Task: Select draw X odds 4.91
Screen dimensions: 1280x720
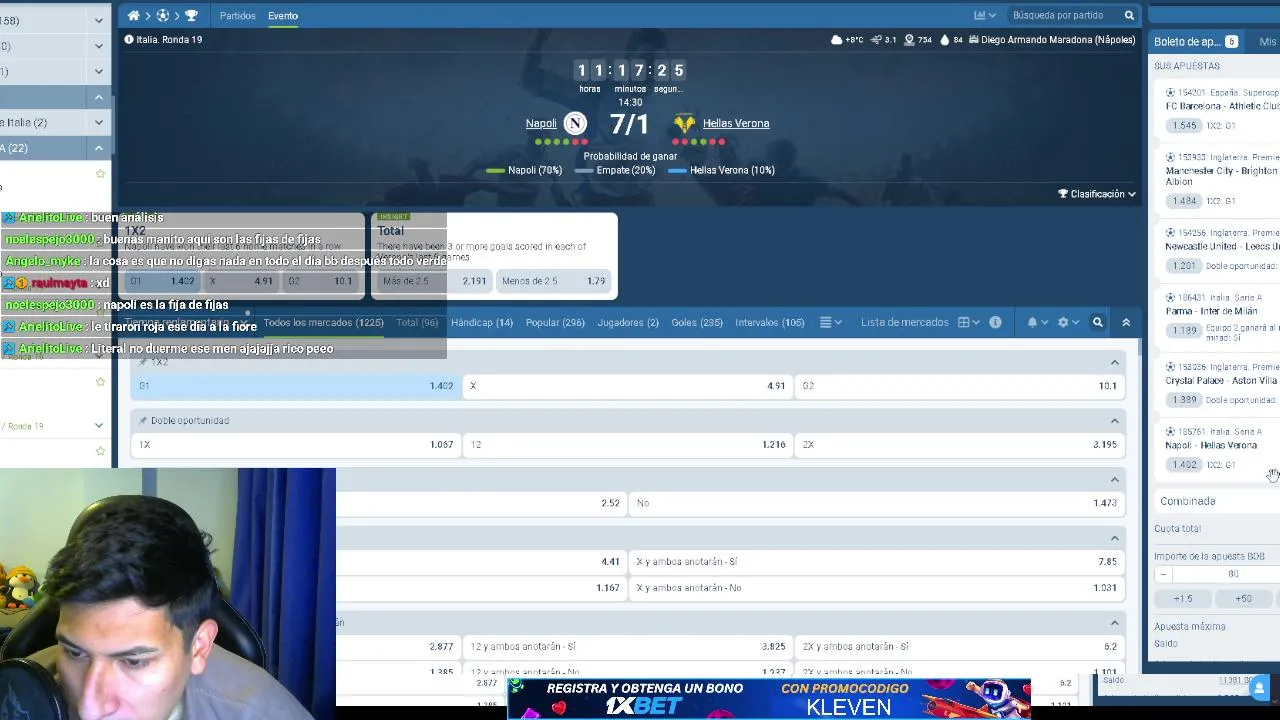Action: 628,386
